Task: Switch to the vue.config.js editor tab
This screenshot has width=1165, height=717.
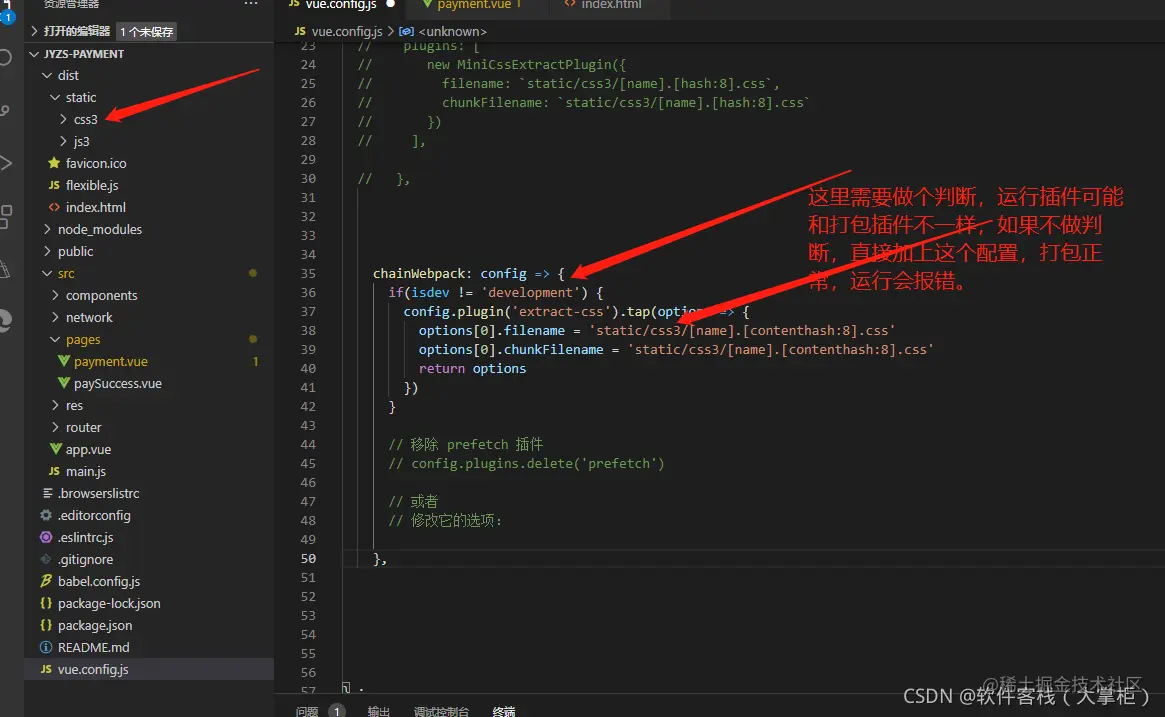Action: coord(340,6)
